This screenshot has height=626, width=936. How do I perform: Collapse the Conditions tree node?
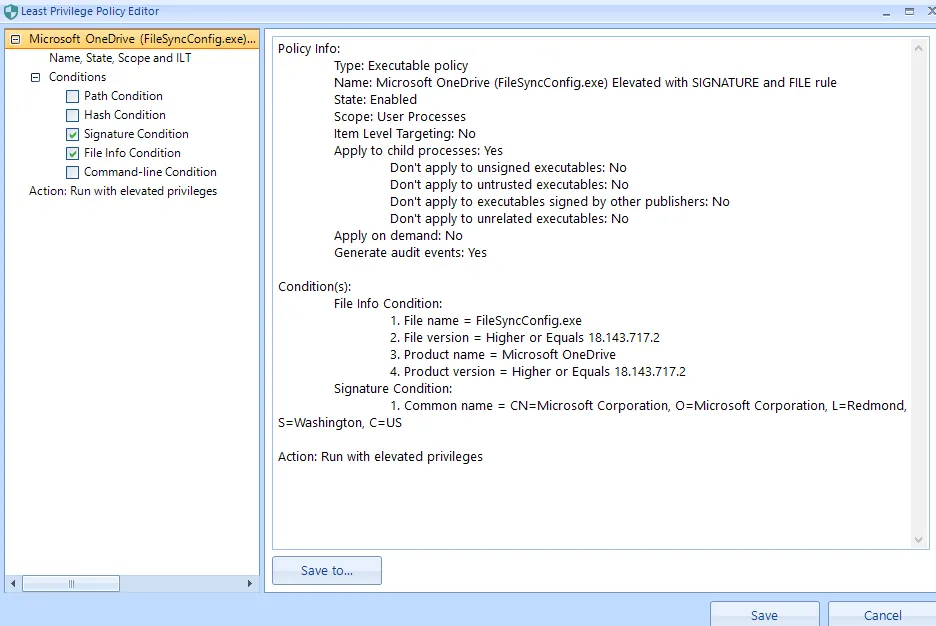point(35,77)
